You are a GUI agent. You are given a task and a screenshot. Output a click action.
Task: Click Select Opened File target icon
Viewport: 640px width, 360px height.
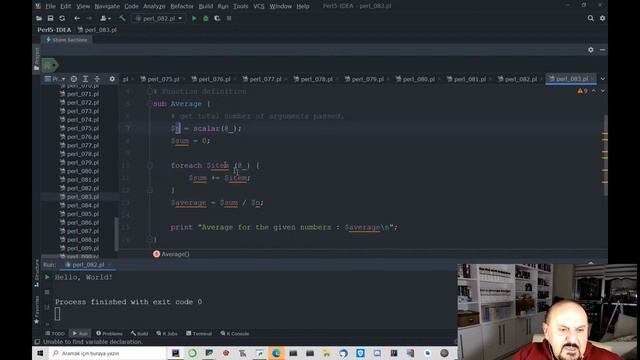click(x=73, y=79)
